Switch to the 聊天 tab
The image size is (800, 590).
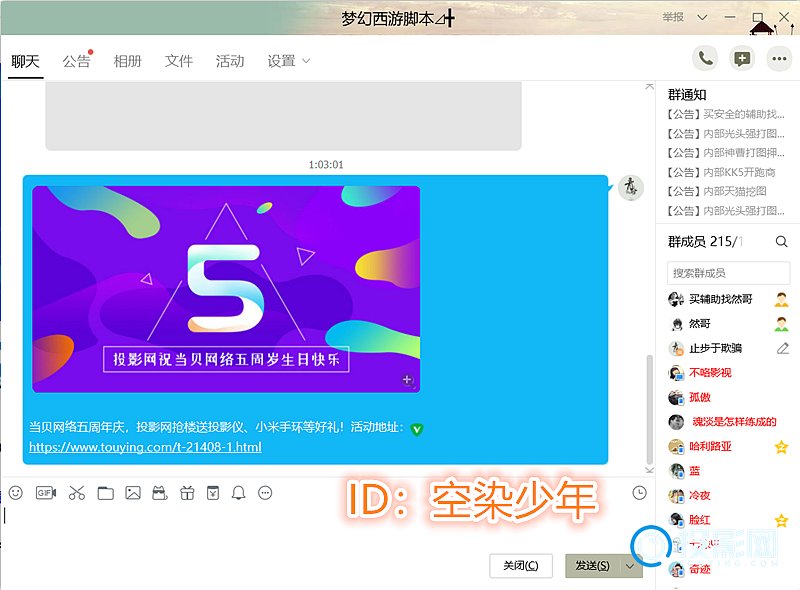click(x=25, y=62)
